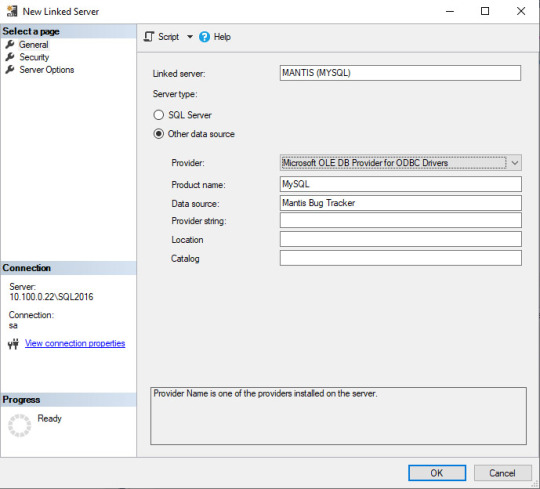Expand the Script dropdown arrow
This screenshot has width=540, height=489.
click(x=190, y=37)
